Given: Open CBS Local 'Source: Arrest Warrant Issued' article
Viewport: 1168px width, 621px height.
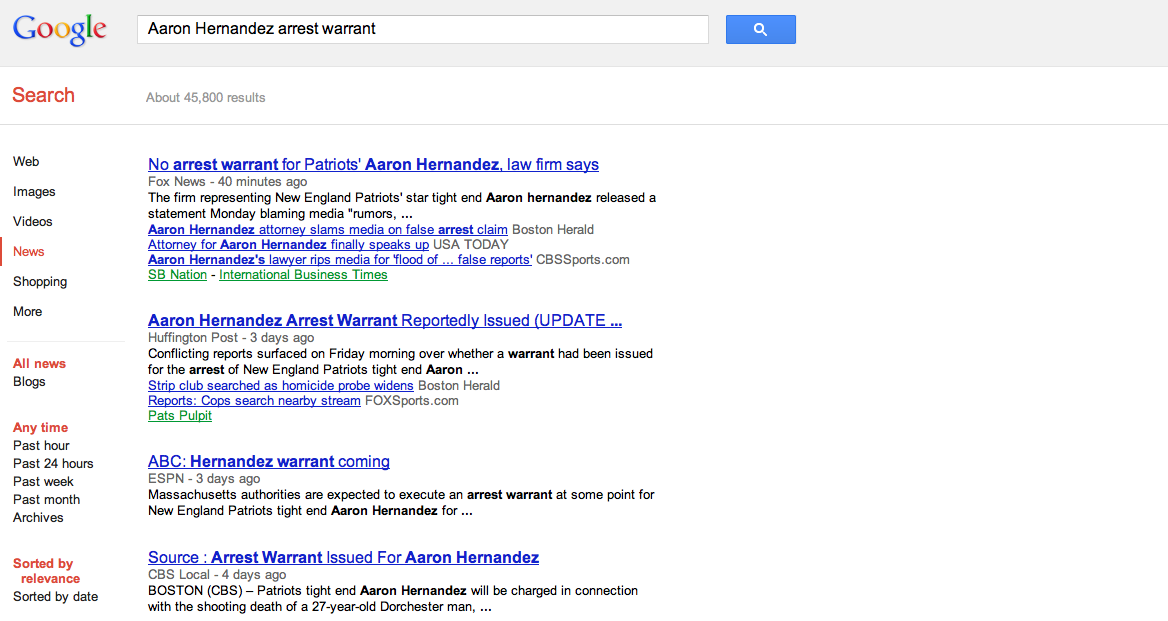Looking at the screenshot, I should [343, 558].
